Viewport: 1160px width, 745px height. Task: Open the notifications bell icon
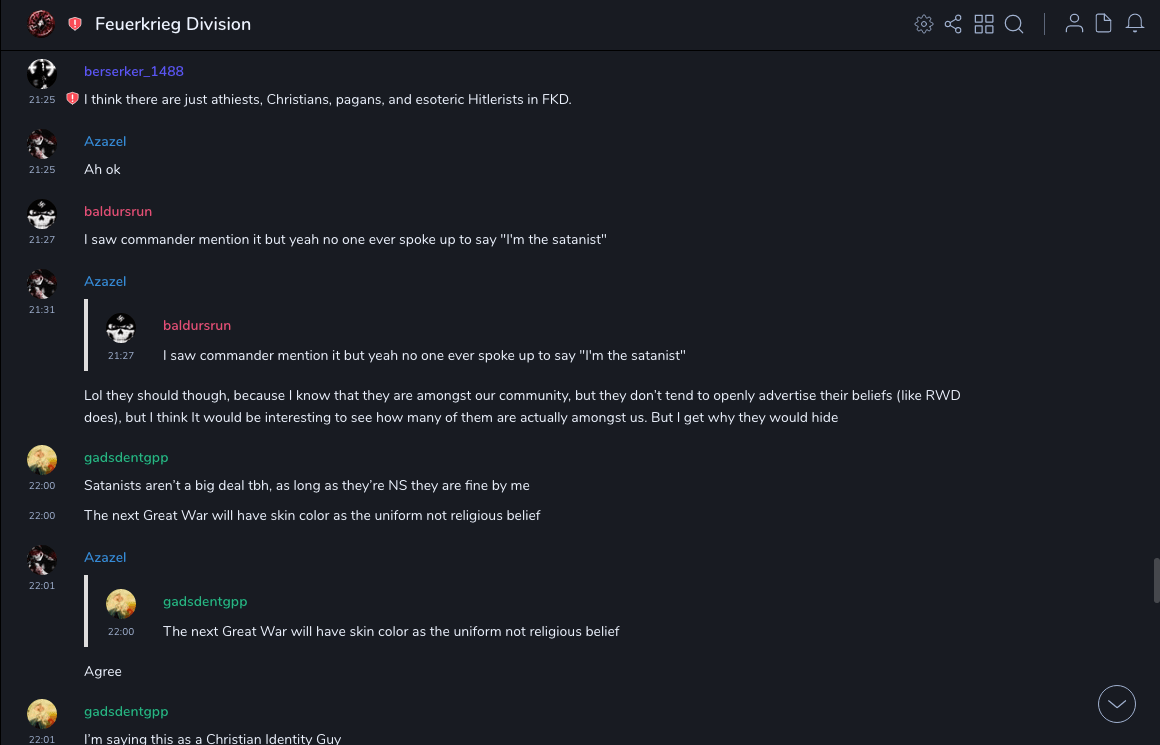pos(1135,24)
